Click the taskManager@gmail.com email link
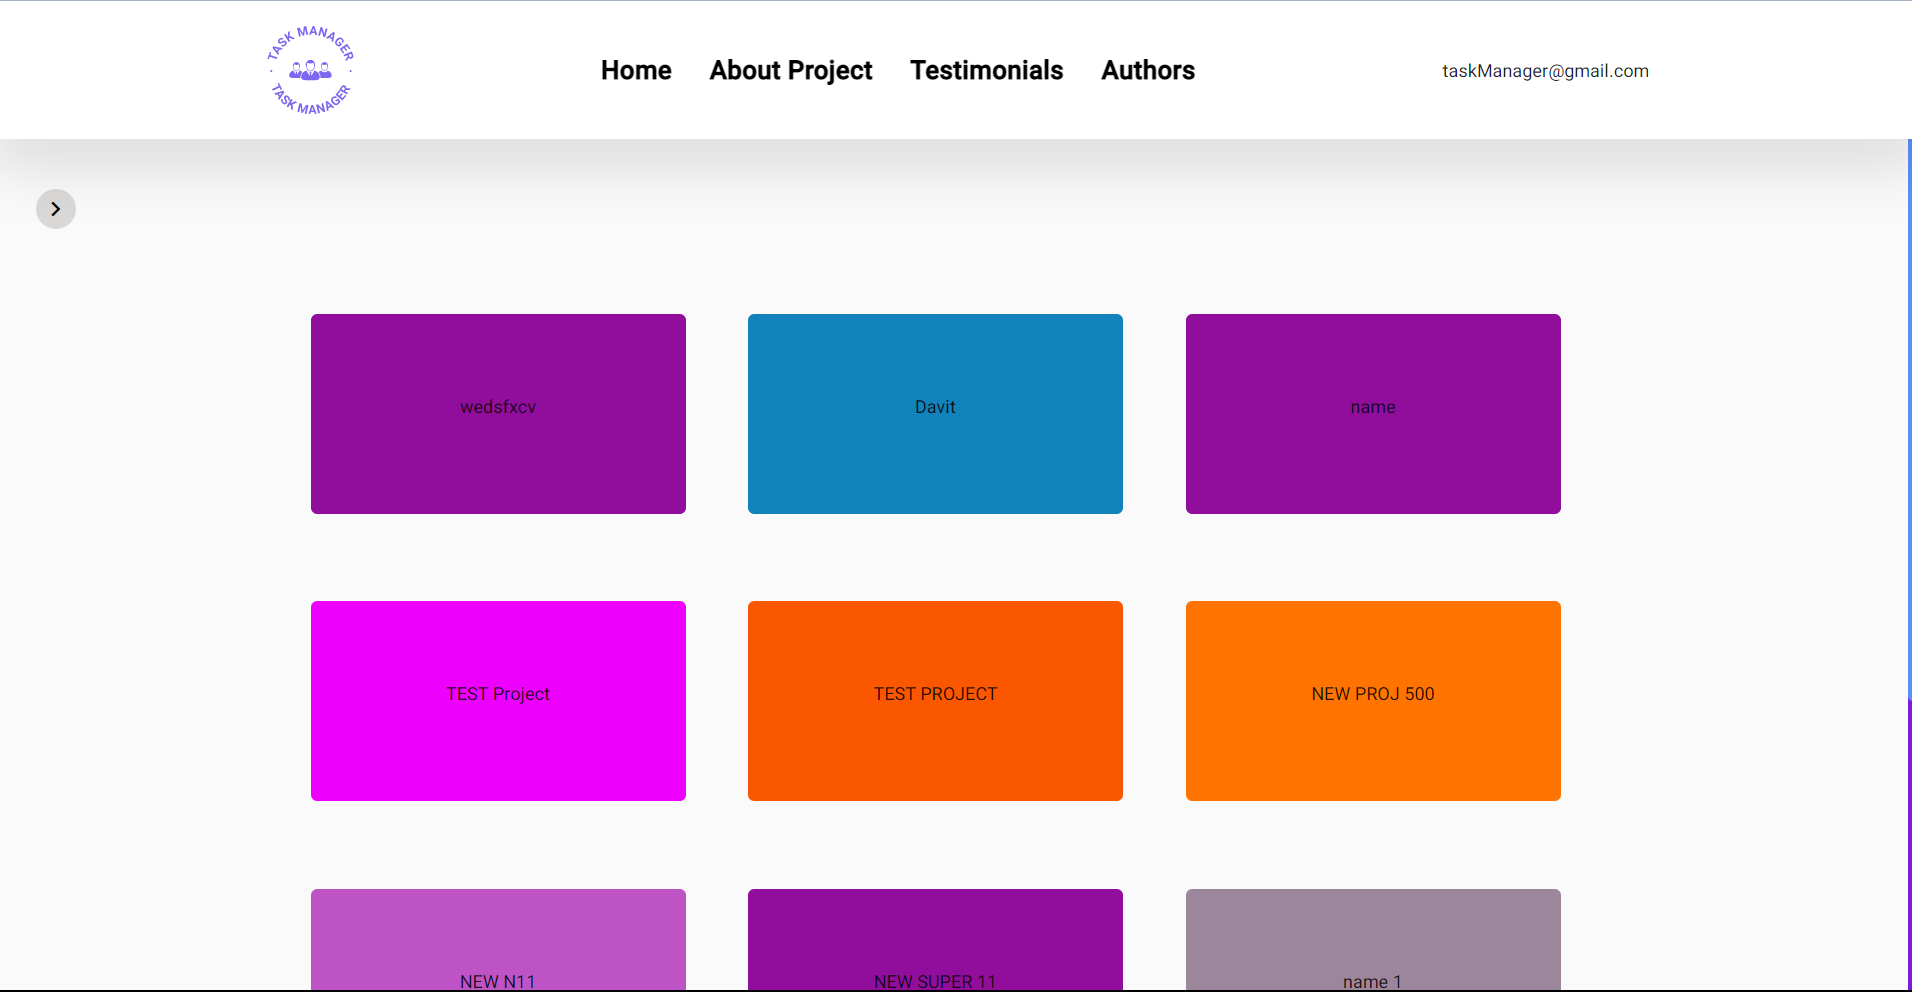This screenshot has height=992, width=1912. click(x=1545, y=70)
